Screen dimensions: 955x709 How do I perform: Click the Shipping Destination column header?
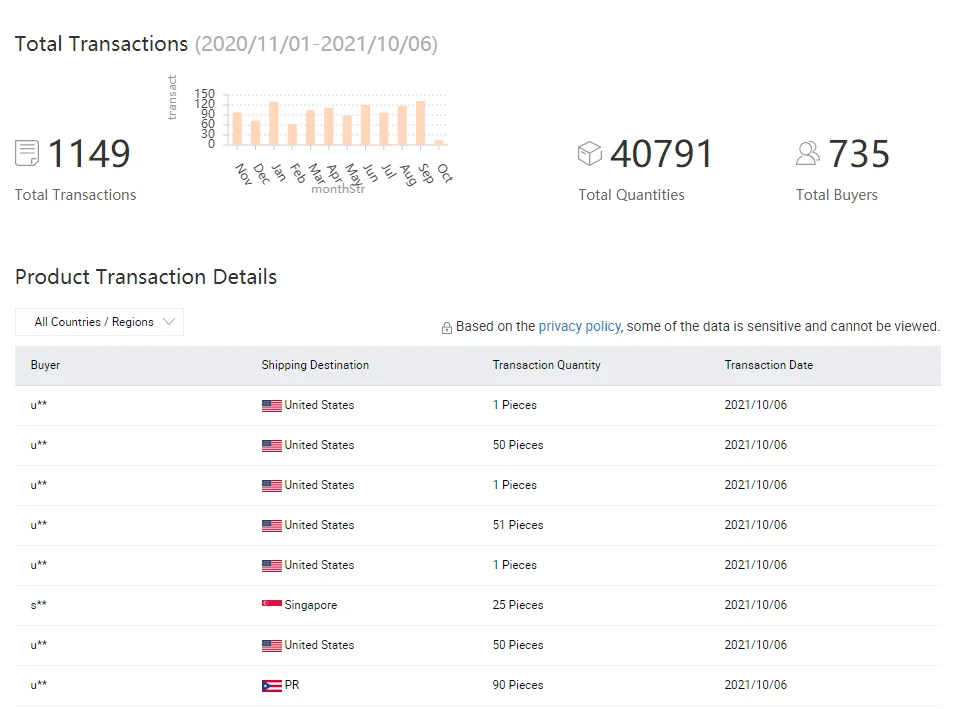click(315, 365)
